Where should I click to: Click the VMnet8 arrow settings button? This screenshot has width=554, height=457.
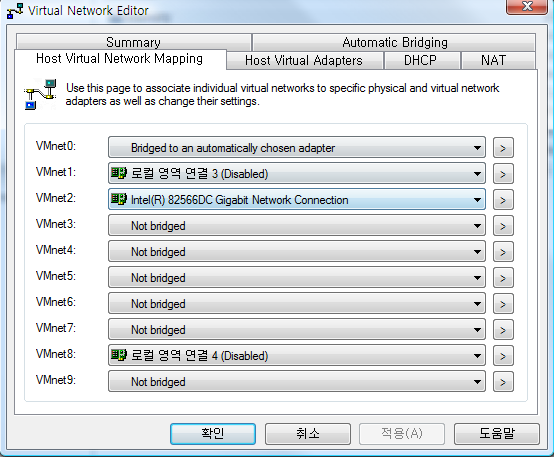coord(503,356)
